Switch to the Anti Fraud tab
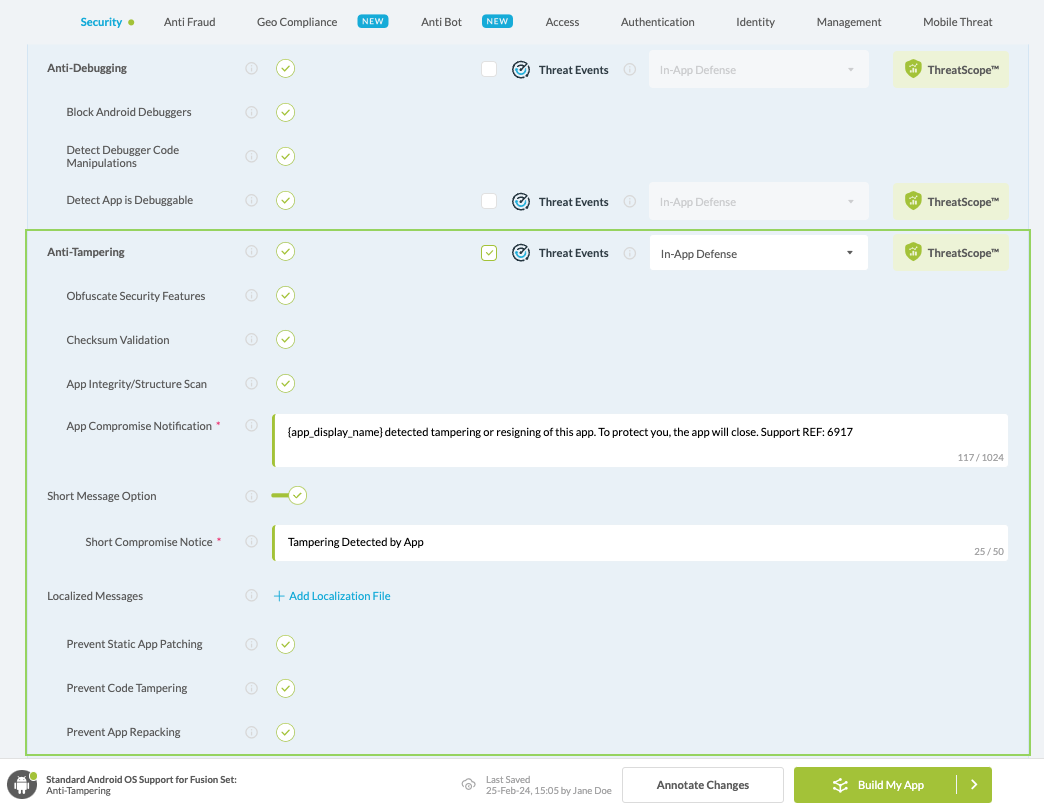The width and height of the screenshot is (1044, 810). pyautogui.click(x=189, y=22)
